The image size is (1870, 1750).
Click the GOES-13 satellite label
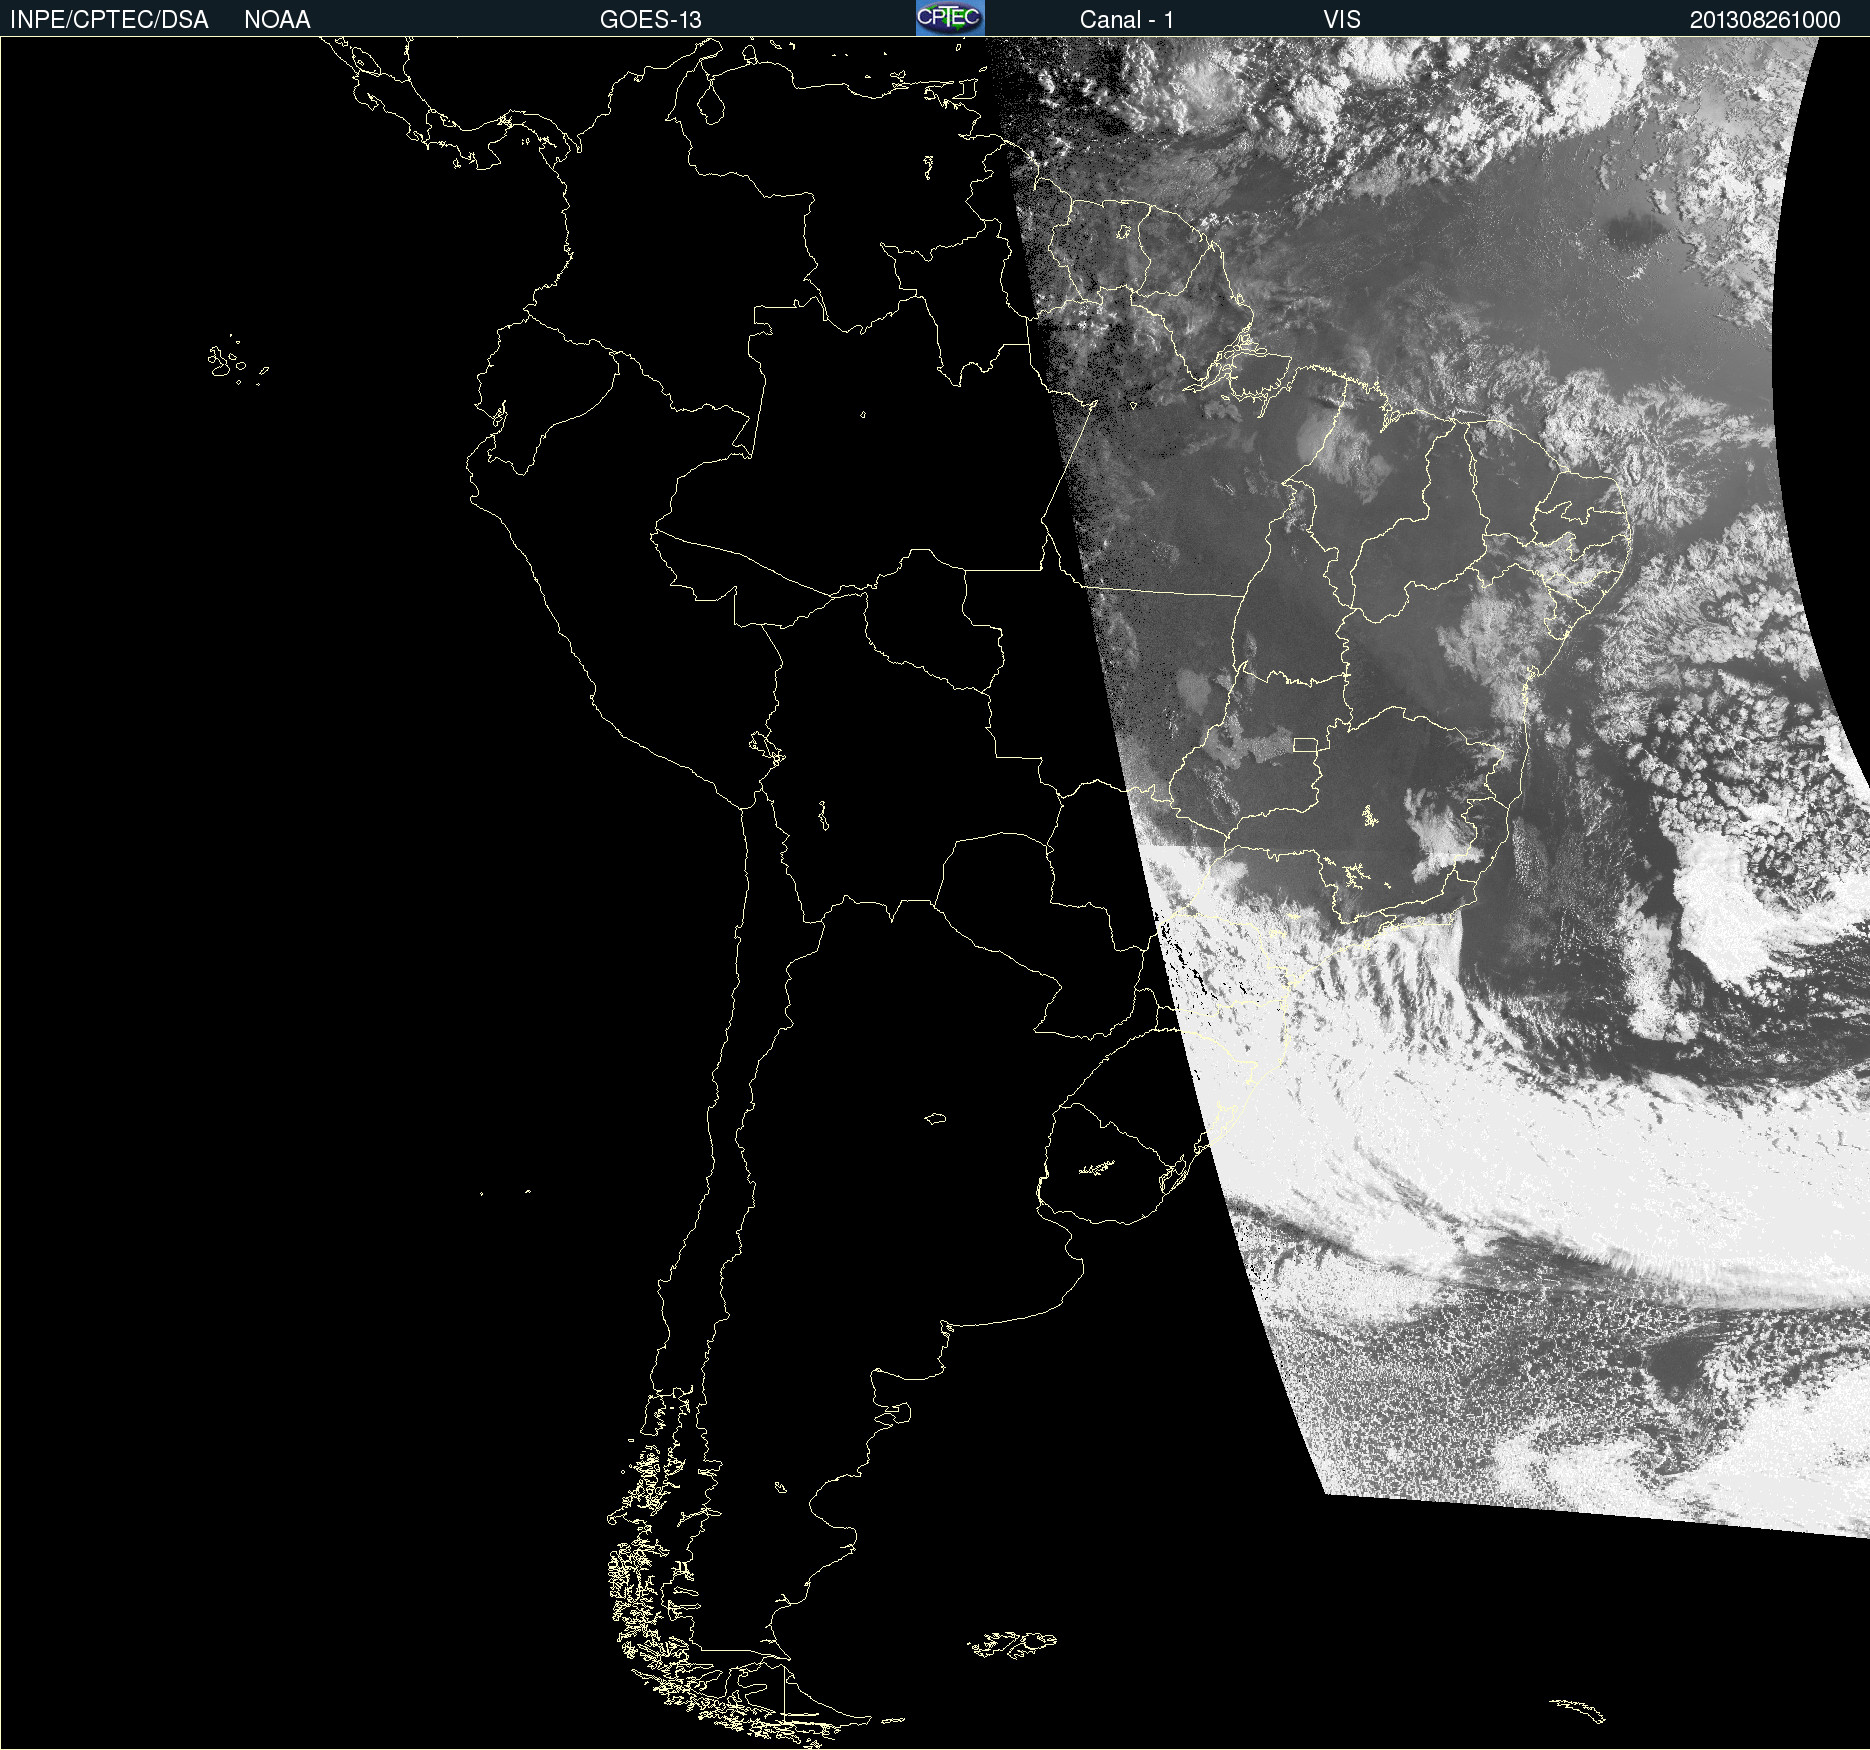click(651, 20)
